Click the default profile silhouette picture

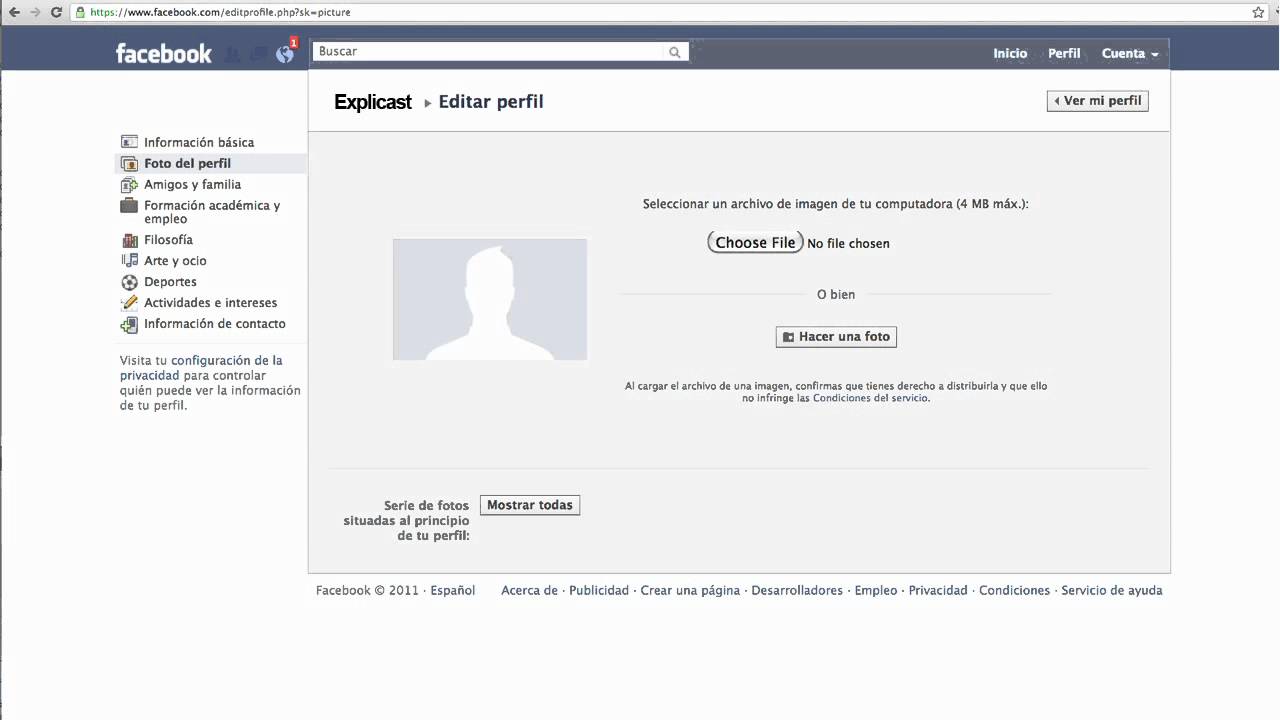point(490,299)
